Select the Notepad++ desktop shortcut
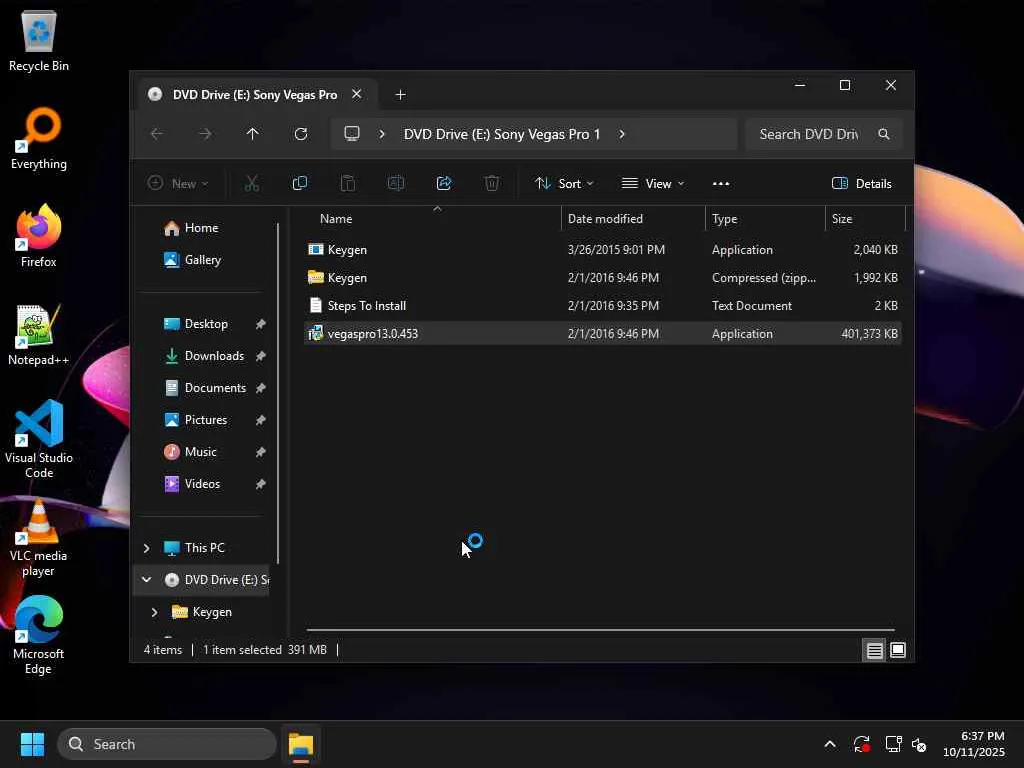The width and height of the screenshot is (1024, 768). click(39, 334)
